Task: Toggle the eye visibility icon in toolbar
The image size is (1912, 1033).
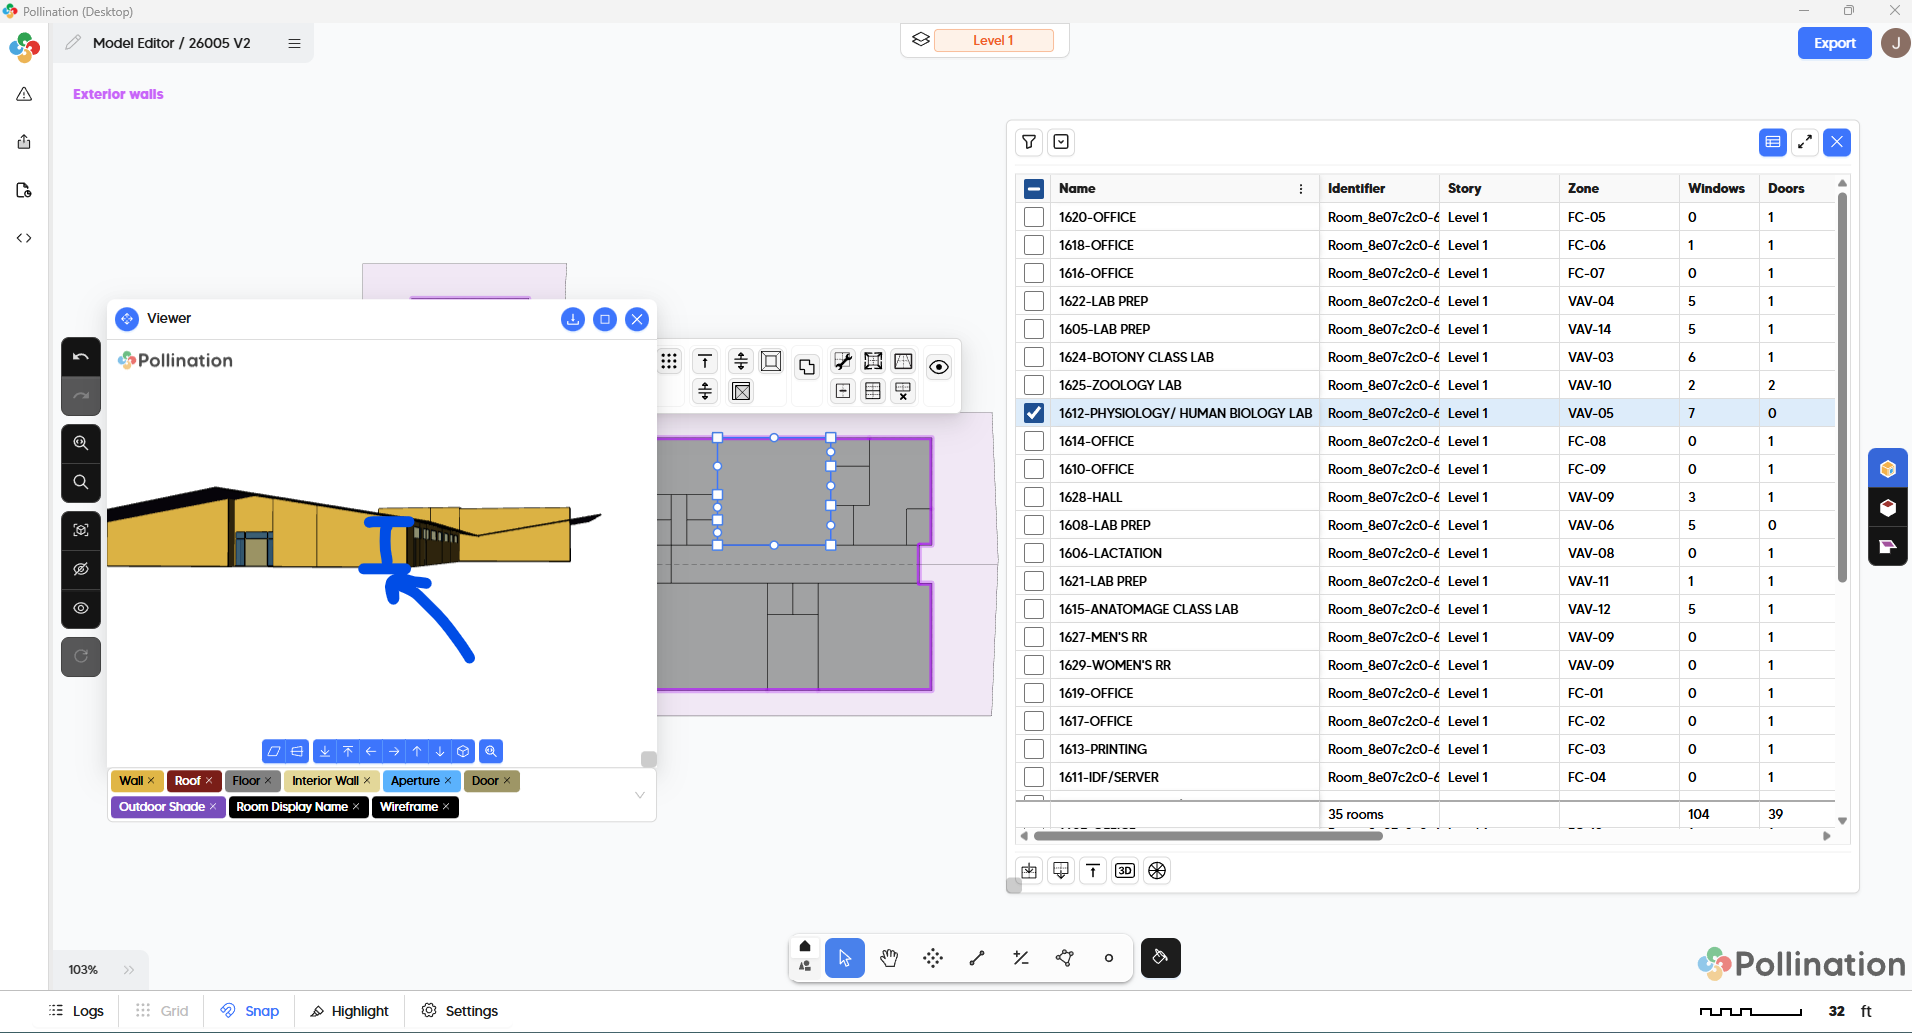Action: tap(938, 367)
